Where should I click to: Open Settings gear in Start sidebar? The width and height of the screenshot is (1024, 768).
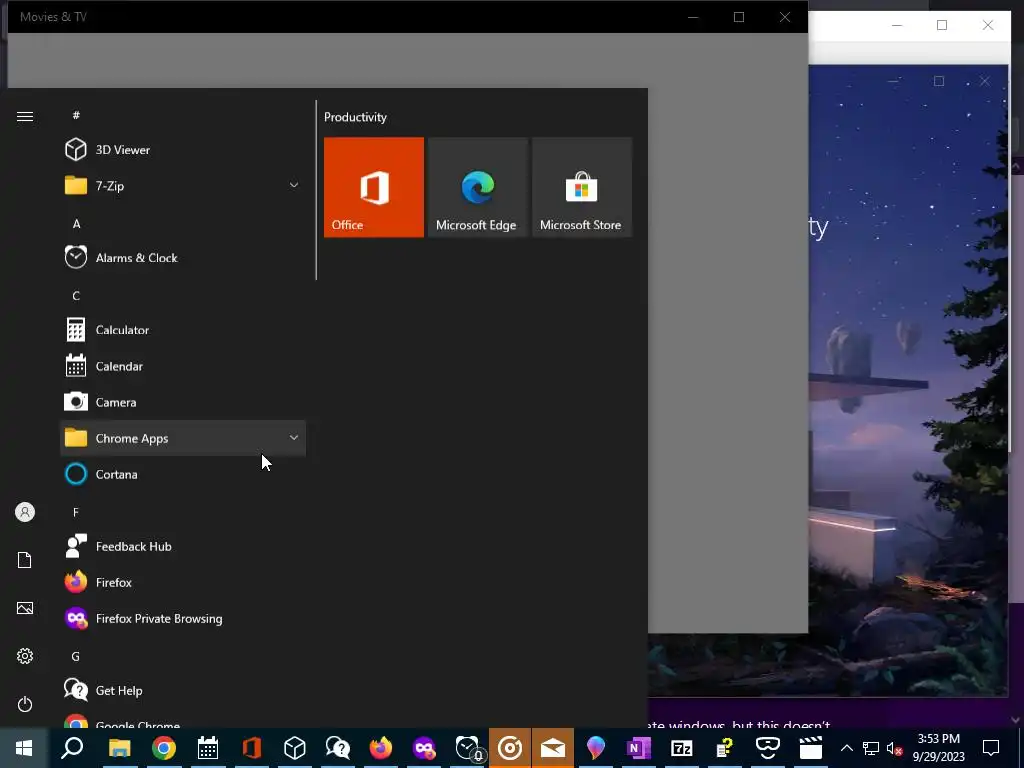25,656
